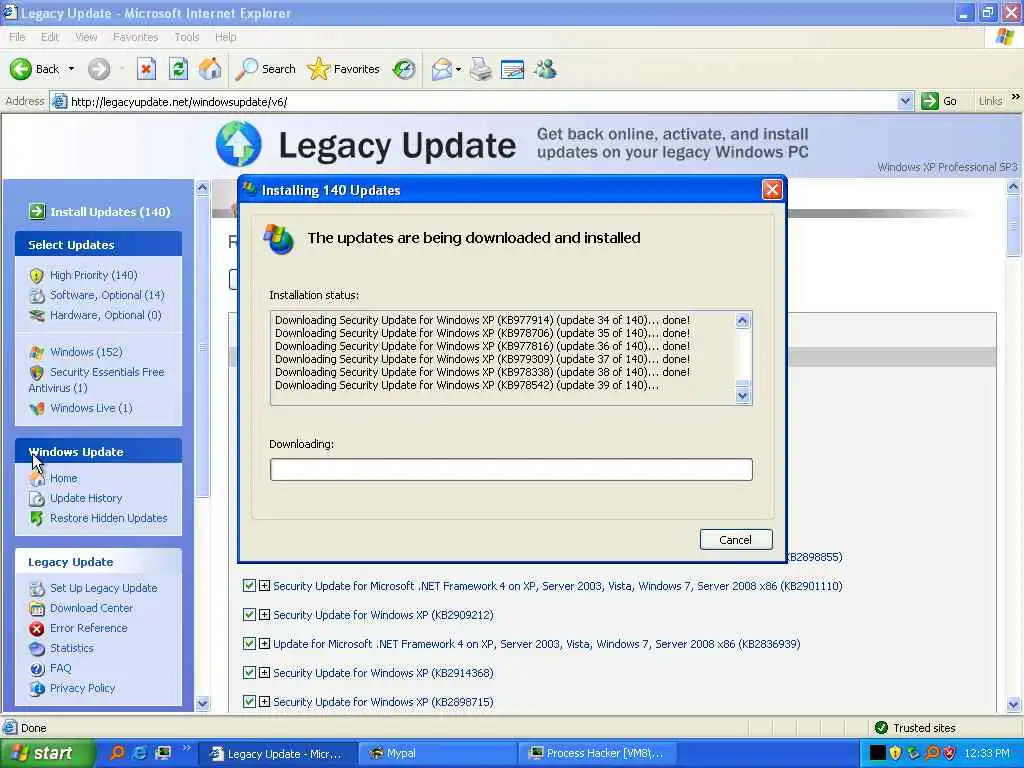Open the History clock icon
This screenshot has height=768, width=1024.
pyautogui.click(x=404, y=69)
